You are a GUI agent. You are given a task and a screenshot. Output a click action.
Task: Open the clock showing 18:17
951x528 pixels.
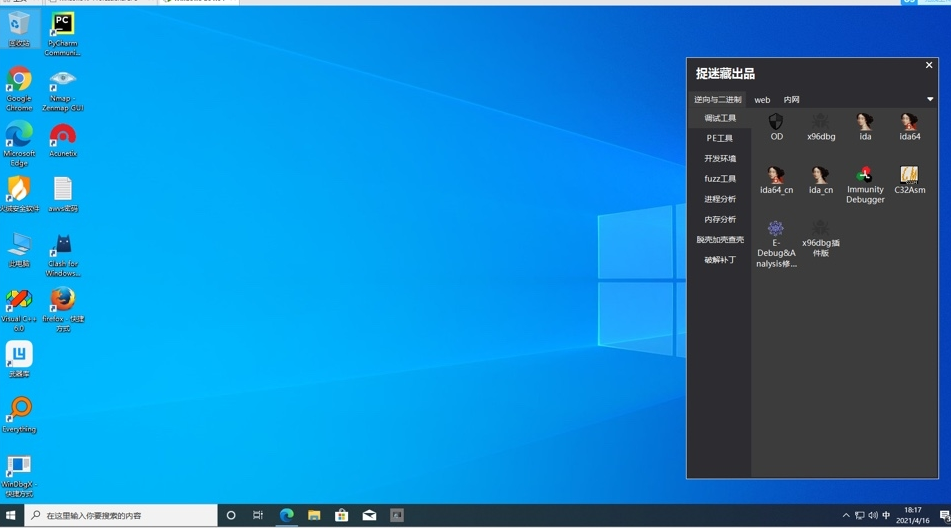tap(913, 515)
